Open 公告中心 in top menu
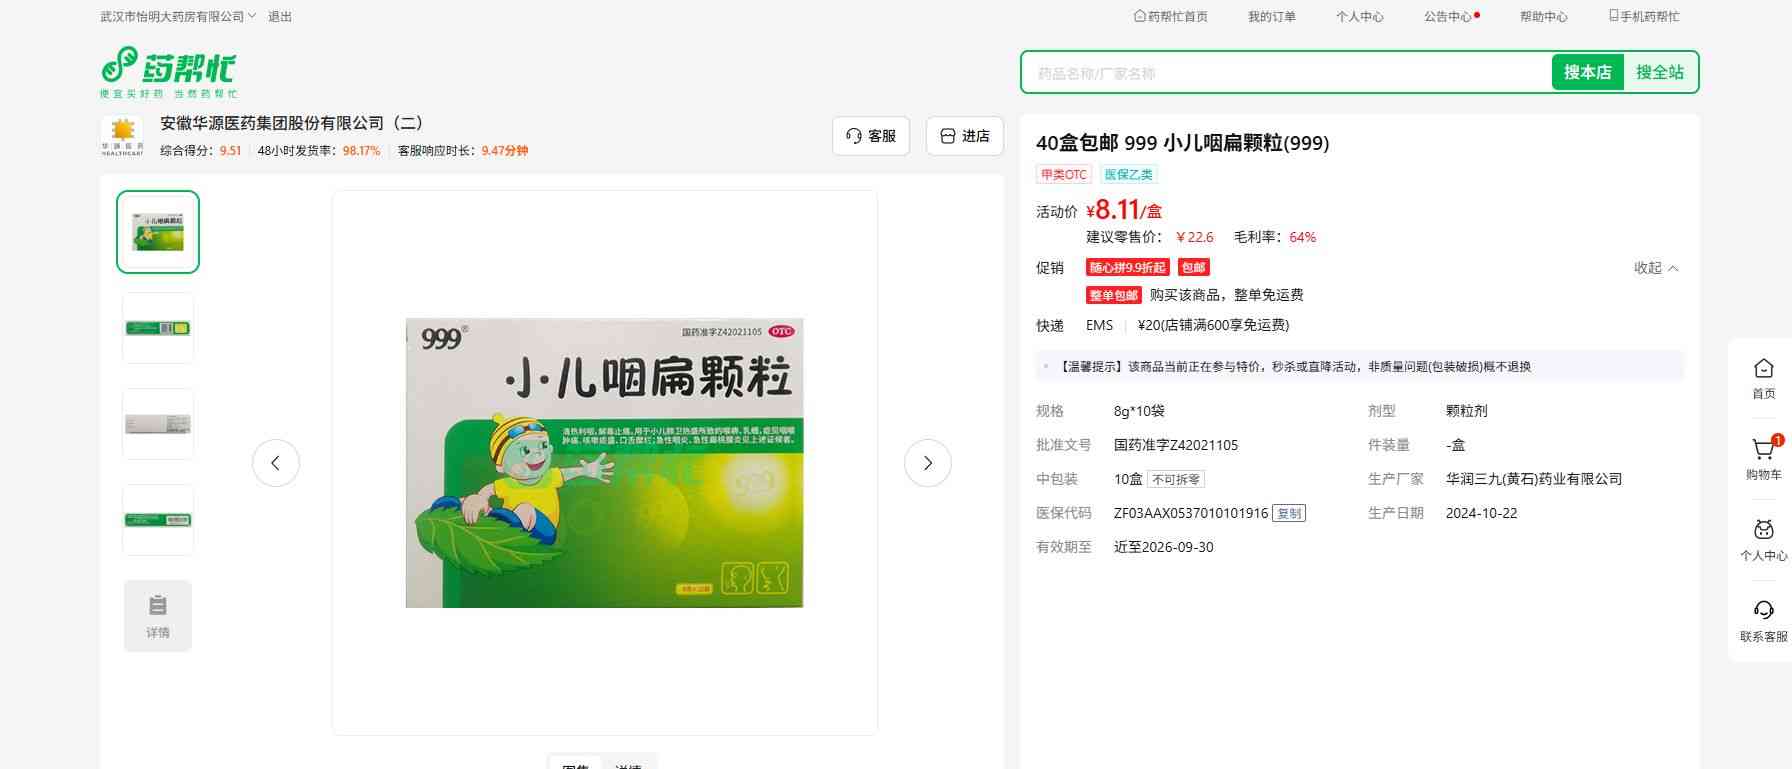 pos(1448,17)
